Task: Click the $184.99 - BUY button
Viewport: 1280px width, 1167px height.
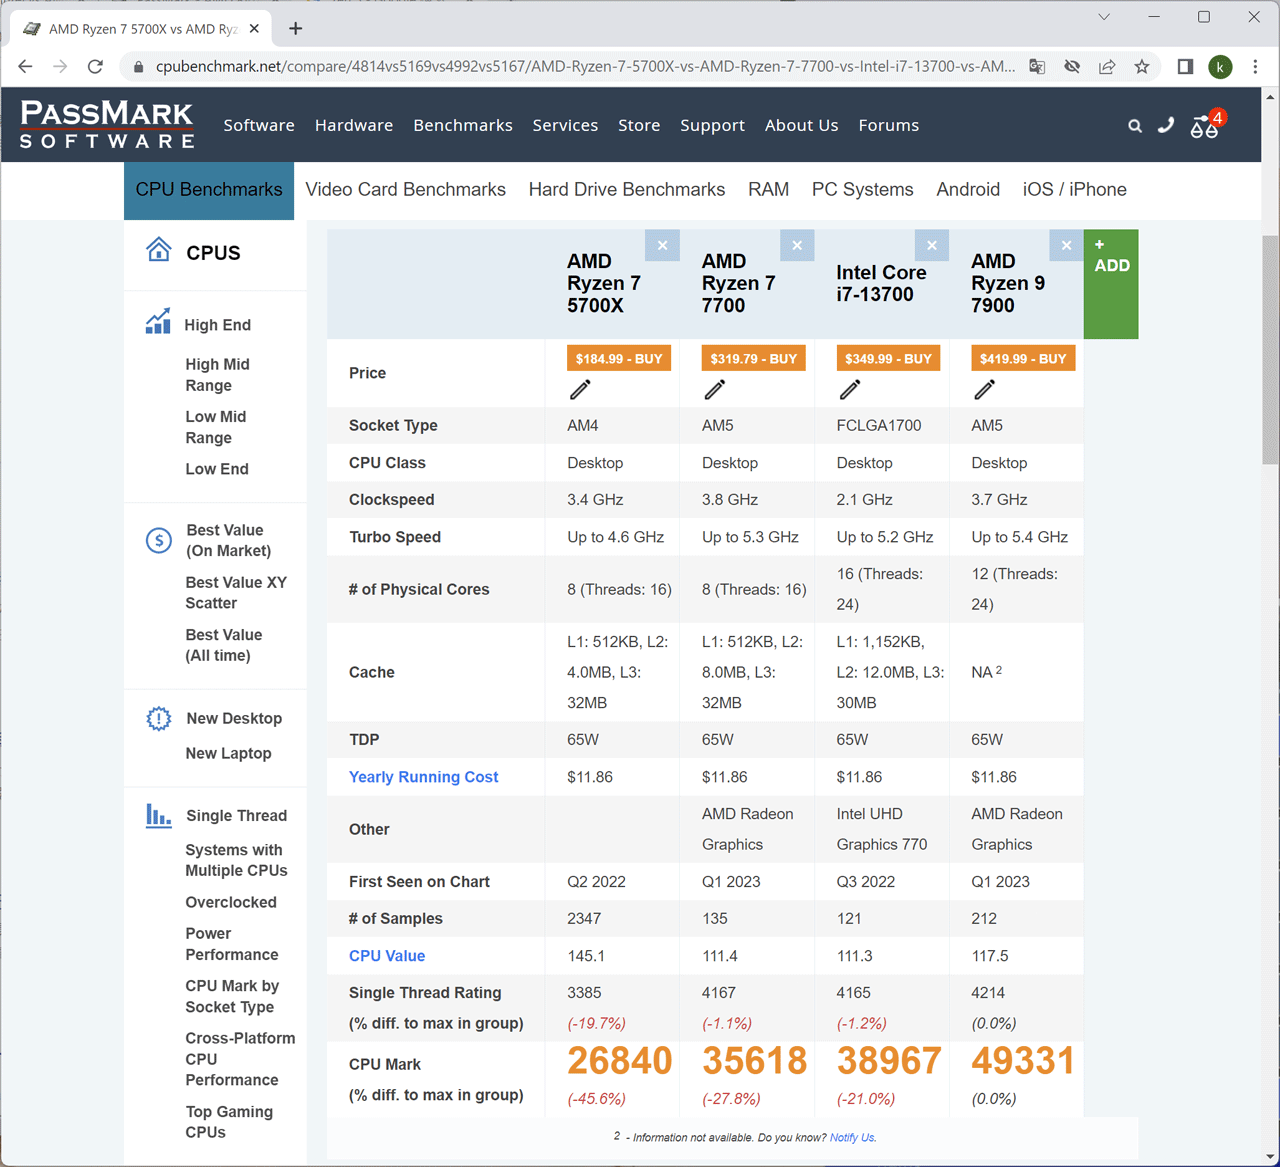Action: pyautogui.click(x=619, y=359)
